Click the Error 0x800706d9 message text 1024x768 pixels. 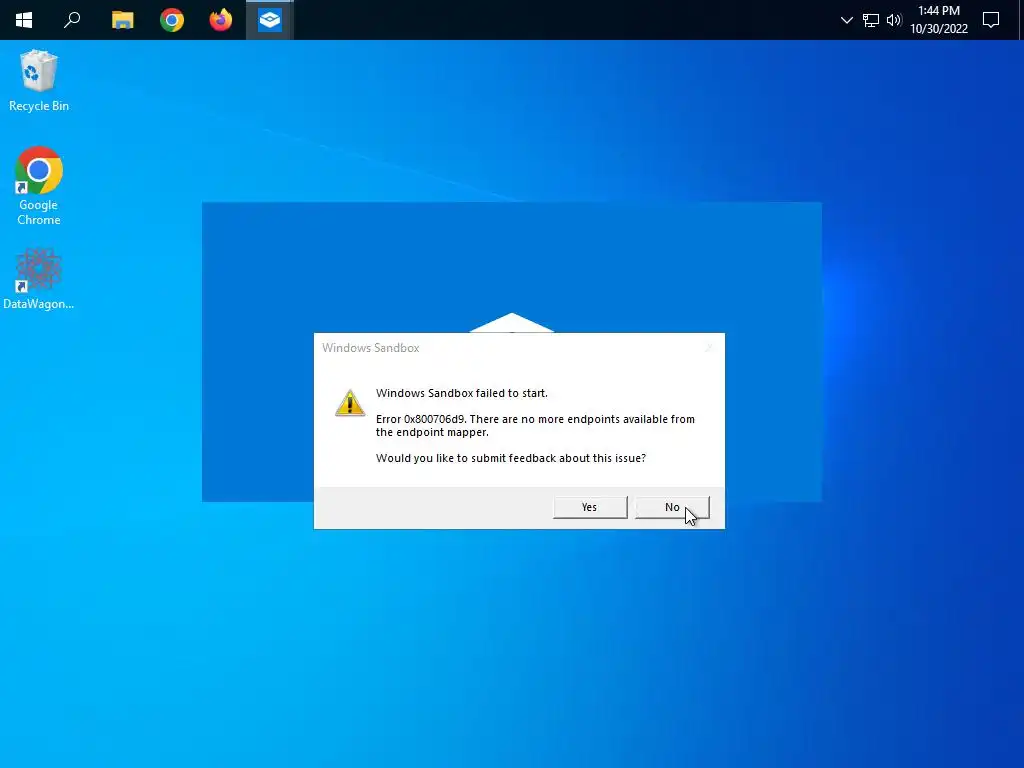tap(535, 426)
